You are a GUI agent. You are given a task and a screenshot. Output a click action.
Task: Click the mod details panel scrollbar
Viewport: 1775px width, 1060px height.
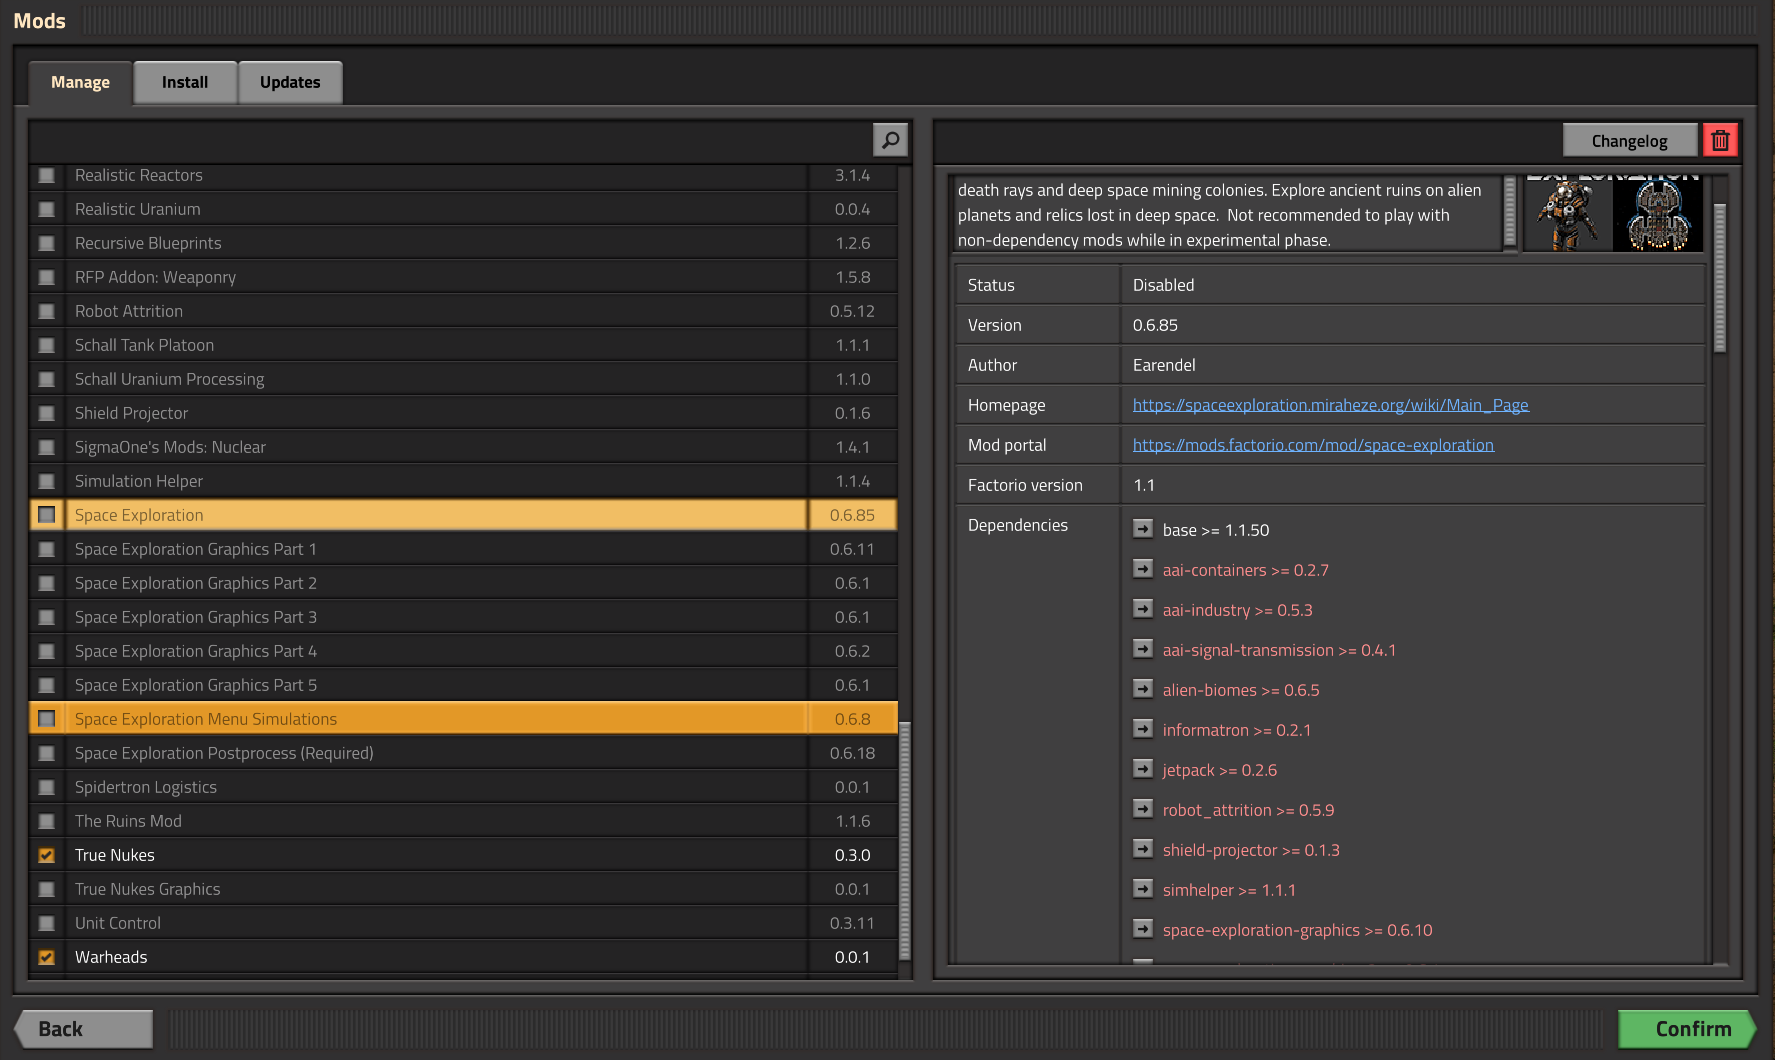(x=1720, y=278)
